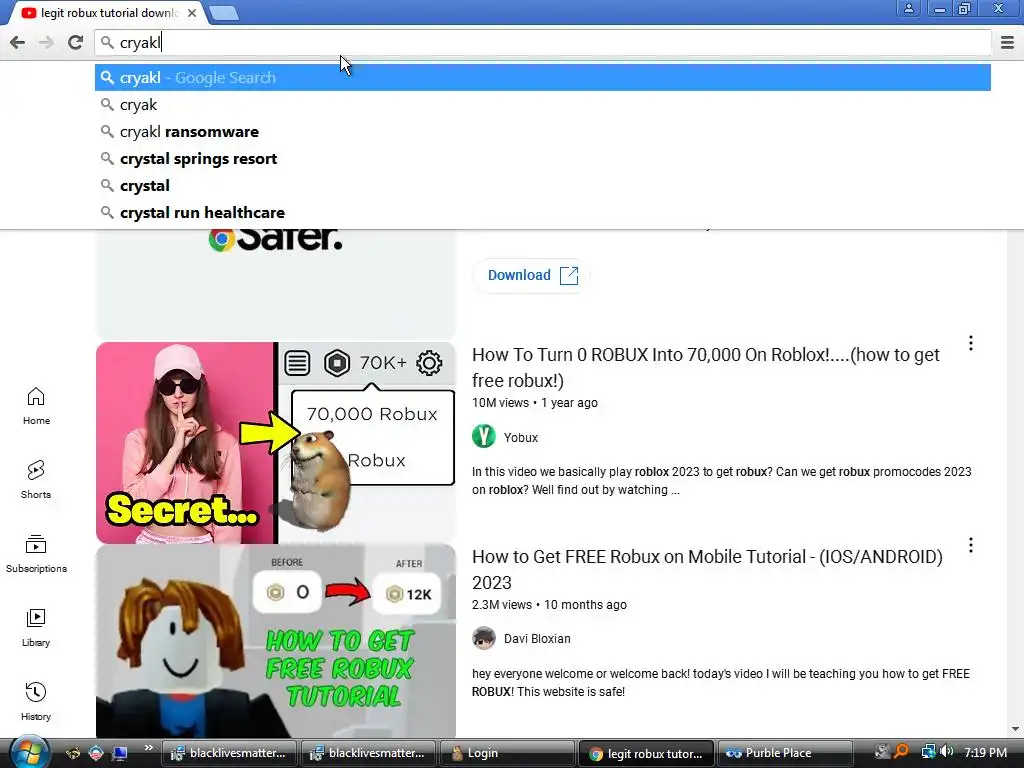Visit the Yobux channel name
Image resolution: width=1024 pixels, height=768 pixels.
(520, 438)
